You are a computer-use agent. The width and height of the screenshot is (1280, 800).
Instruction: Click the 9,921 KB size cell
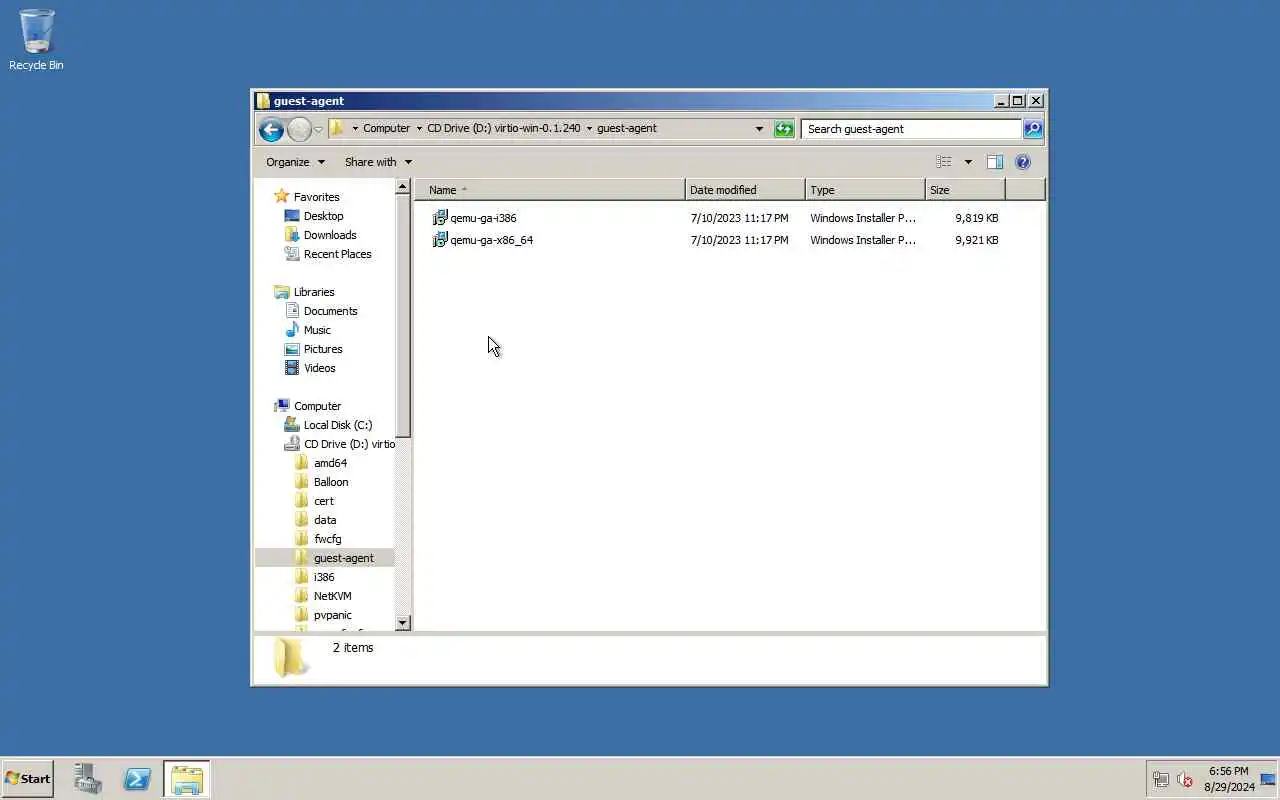[976, 240]
